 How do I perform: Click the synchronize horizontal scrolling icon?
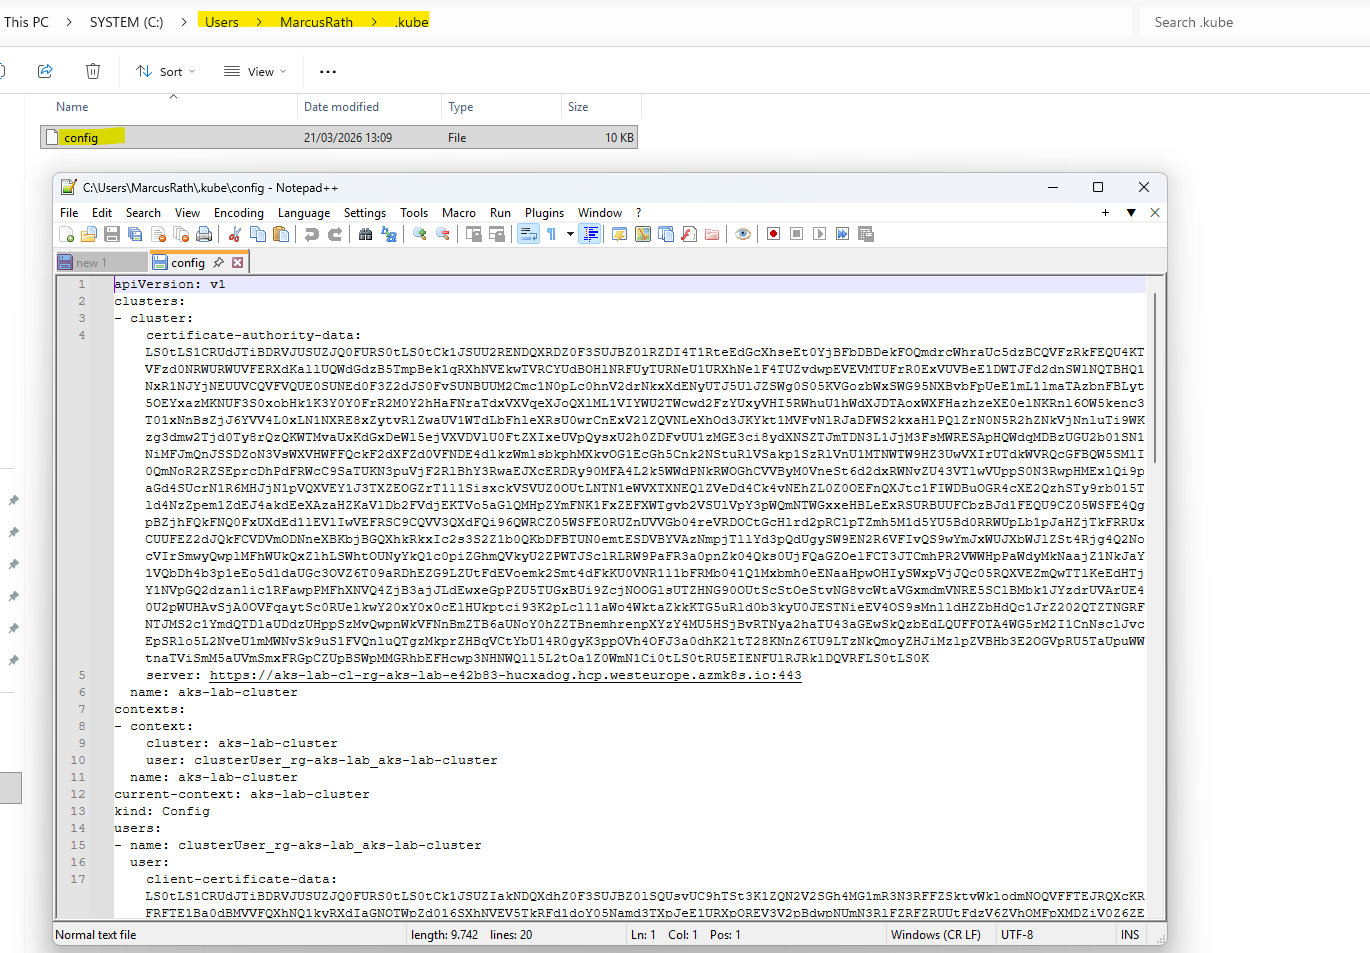click(497, 234)
